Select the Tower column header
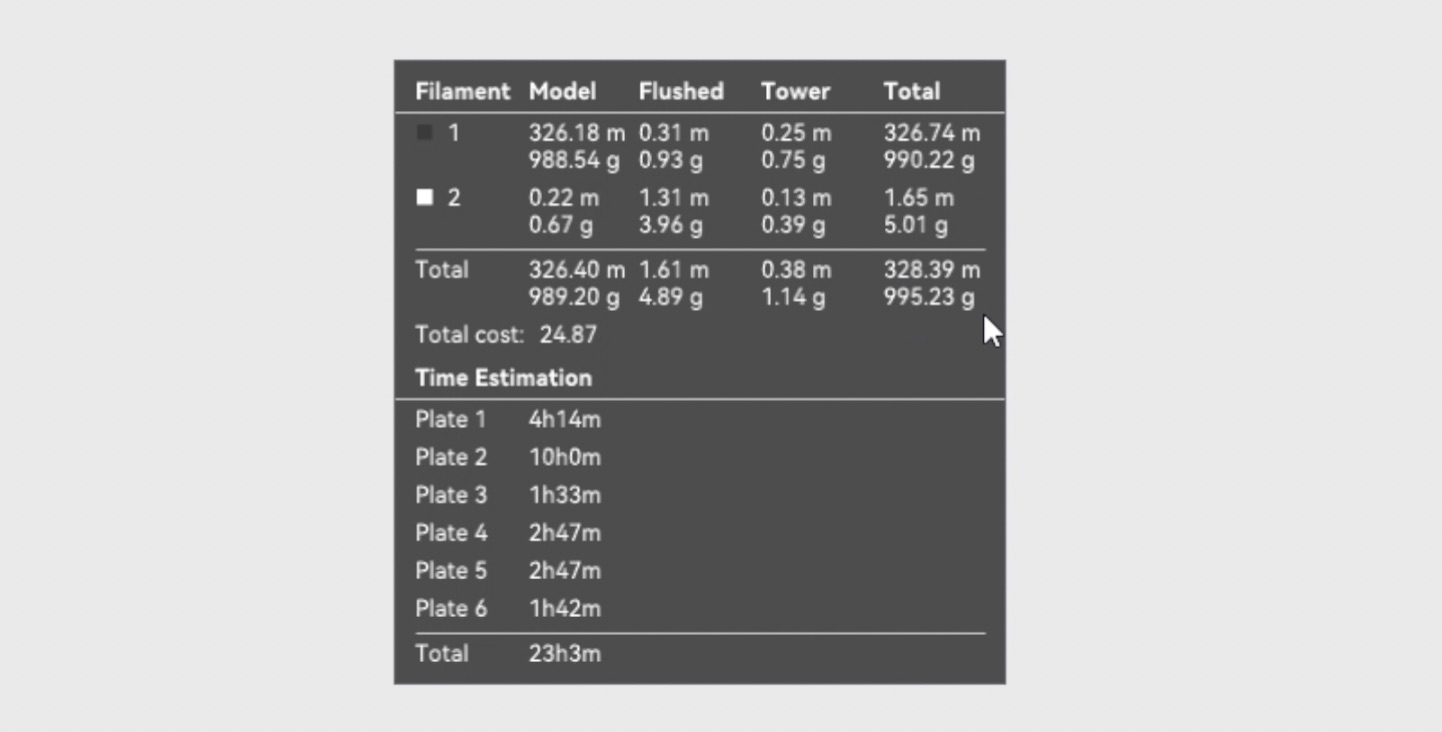This screenshot has width=1442, height=732. [795, 91]
